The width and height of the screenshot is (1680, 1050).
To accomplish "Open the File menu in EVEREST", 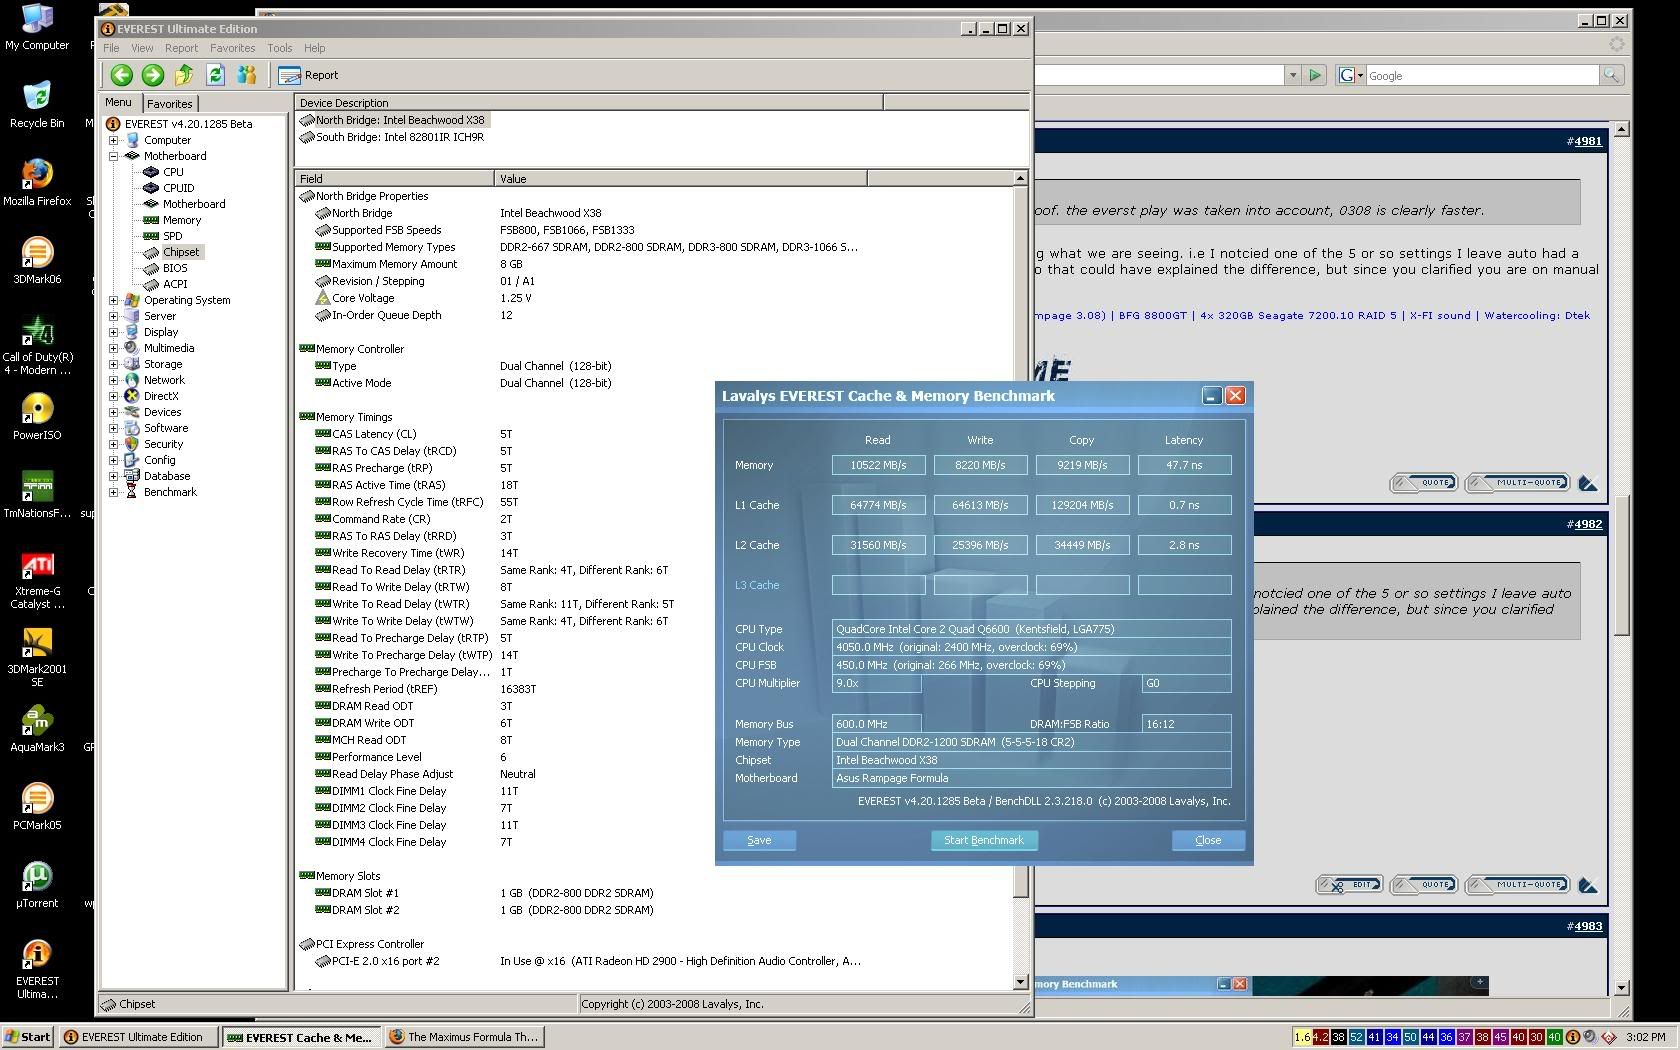I will pyautogui.click(x=111, y=48).
